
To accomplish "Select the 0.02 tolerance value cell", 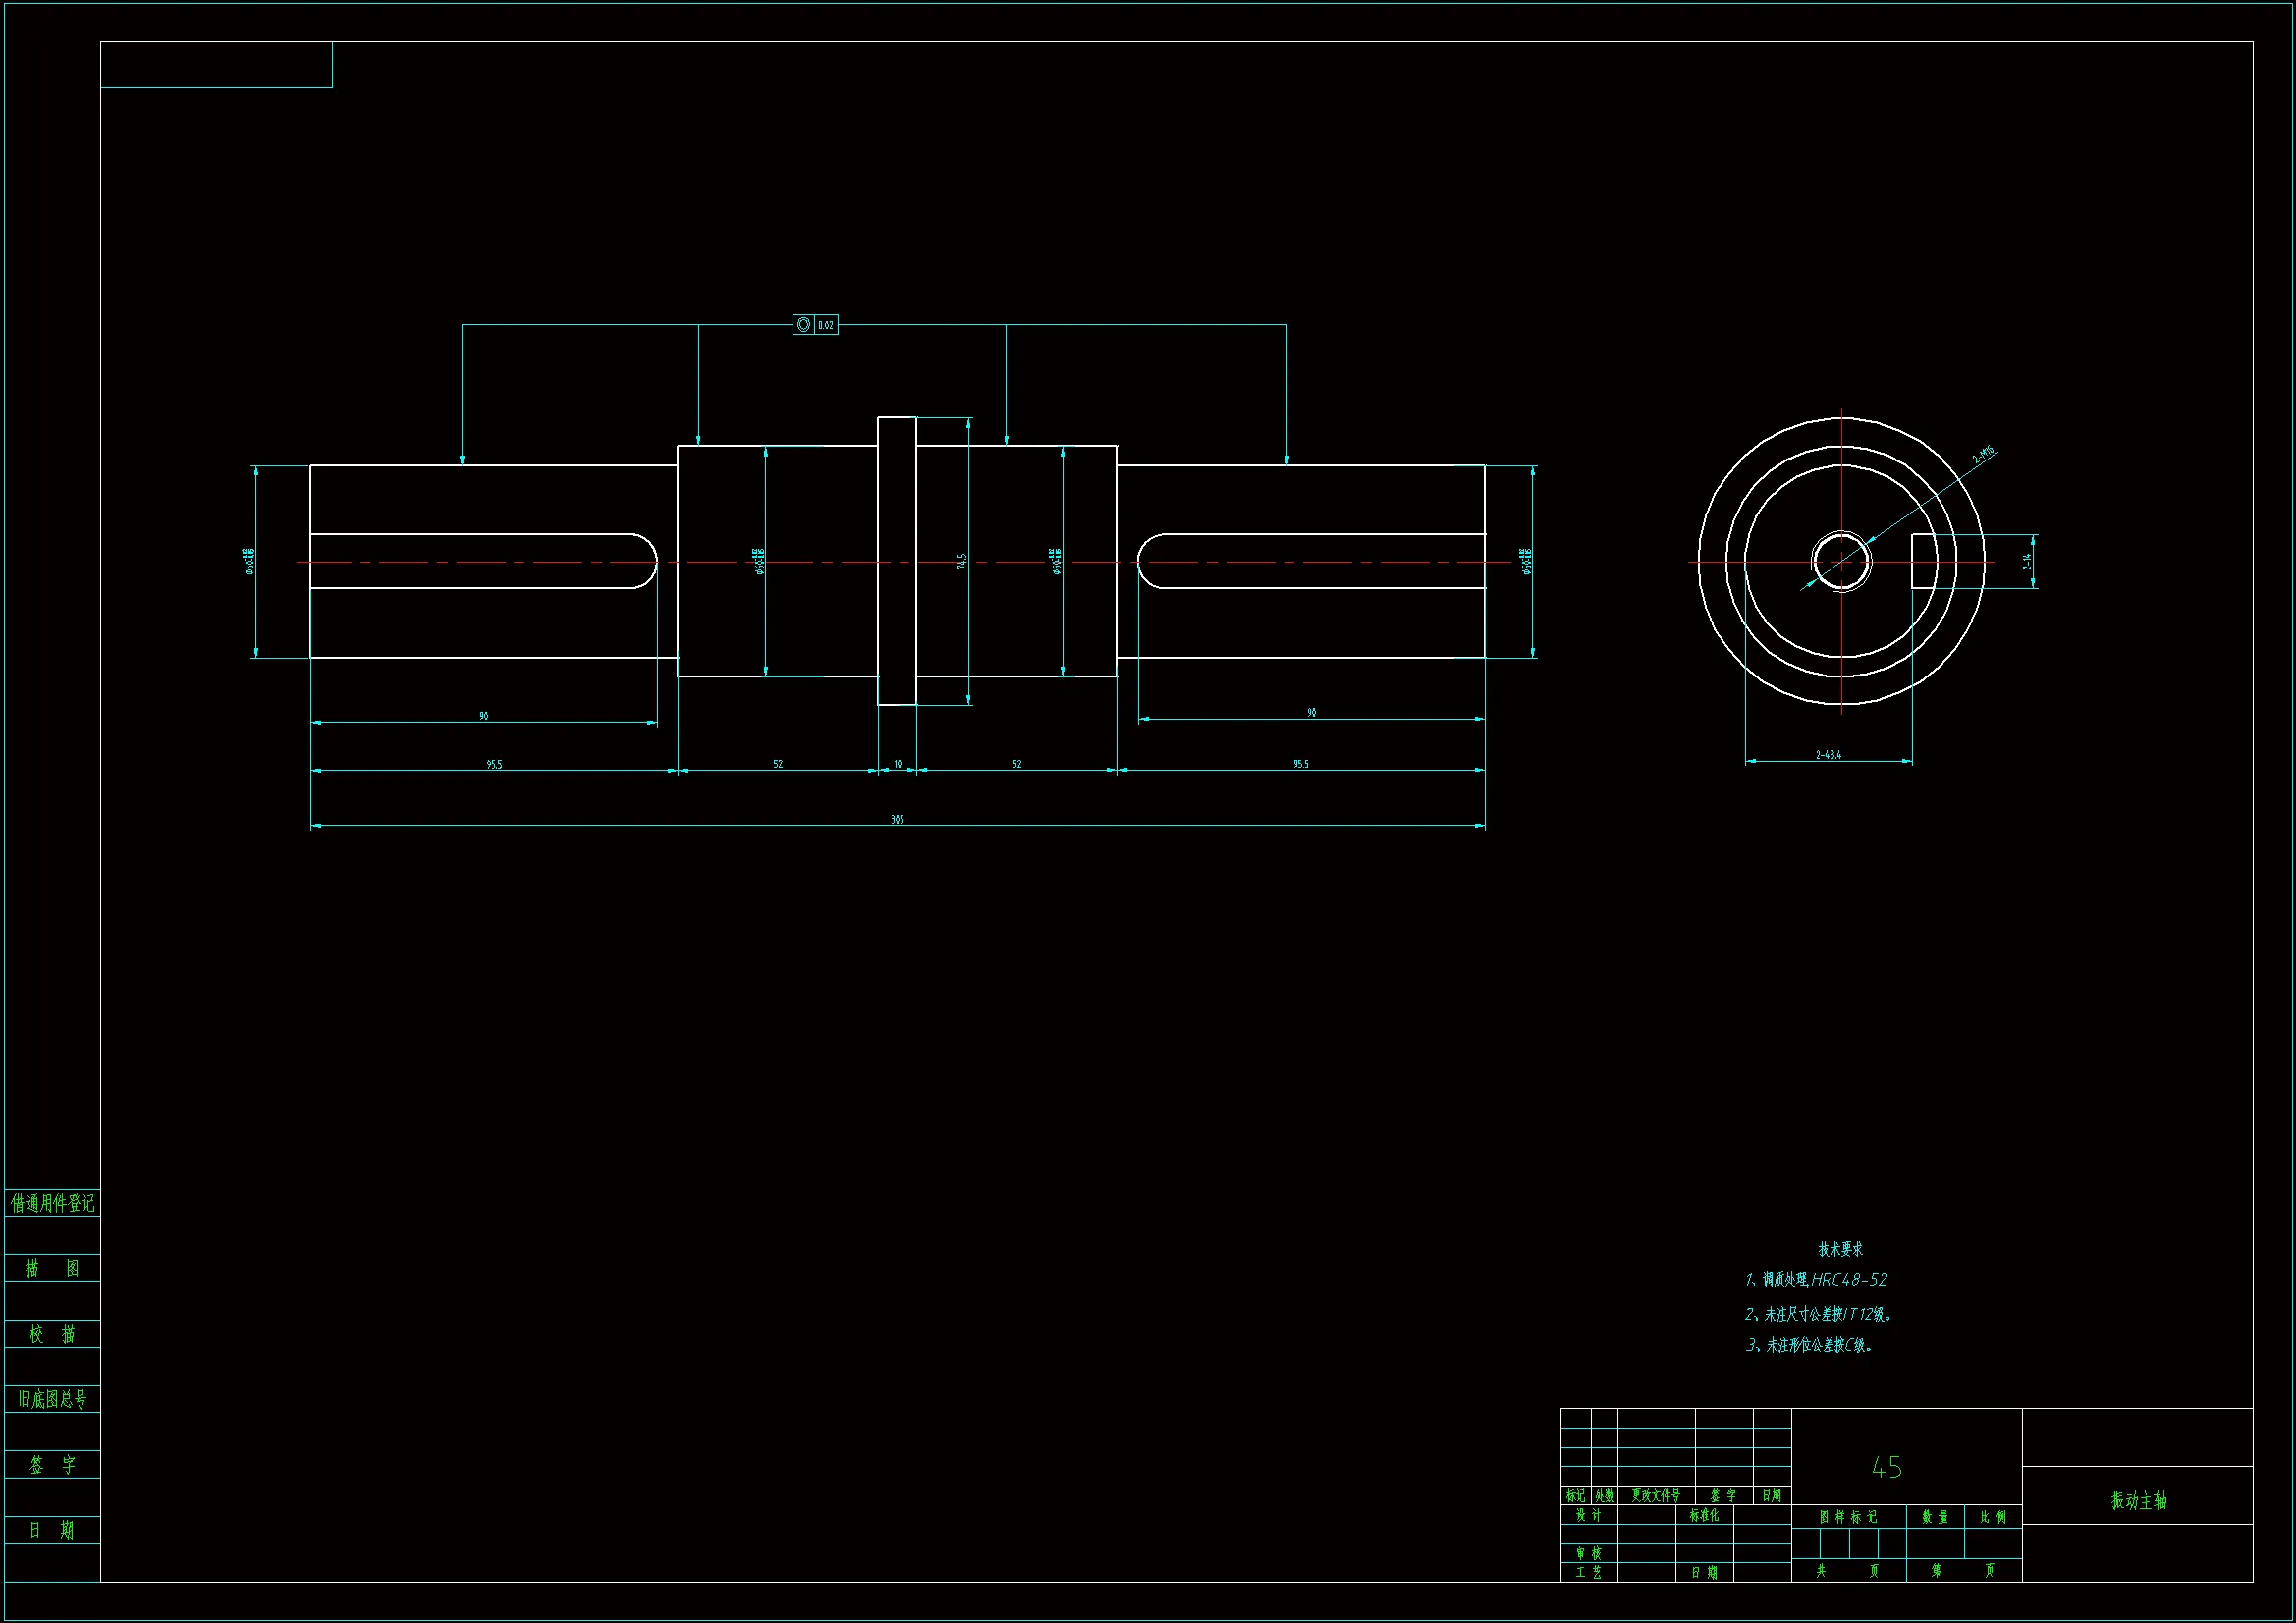I will coord(826,325).
